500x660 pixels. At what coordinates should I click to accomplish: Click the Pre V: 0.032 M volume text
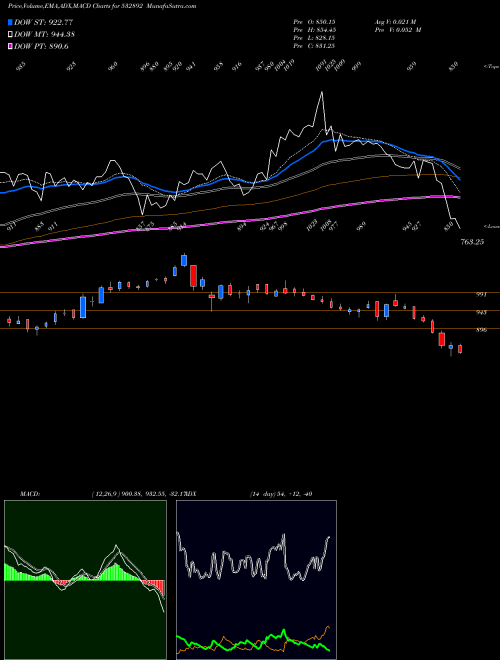(x=398, y=30)
